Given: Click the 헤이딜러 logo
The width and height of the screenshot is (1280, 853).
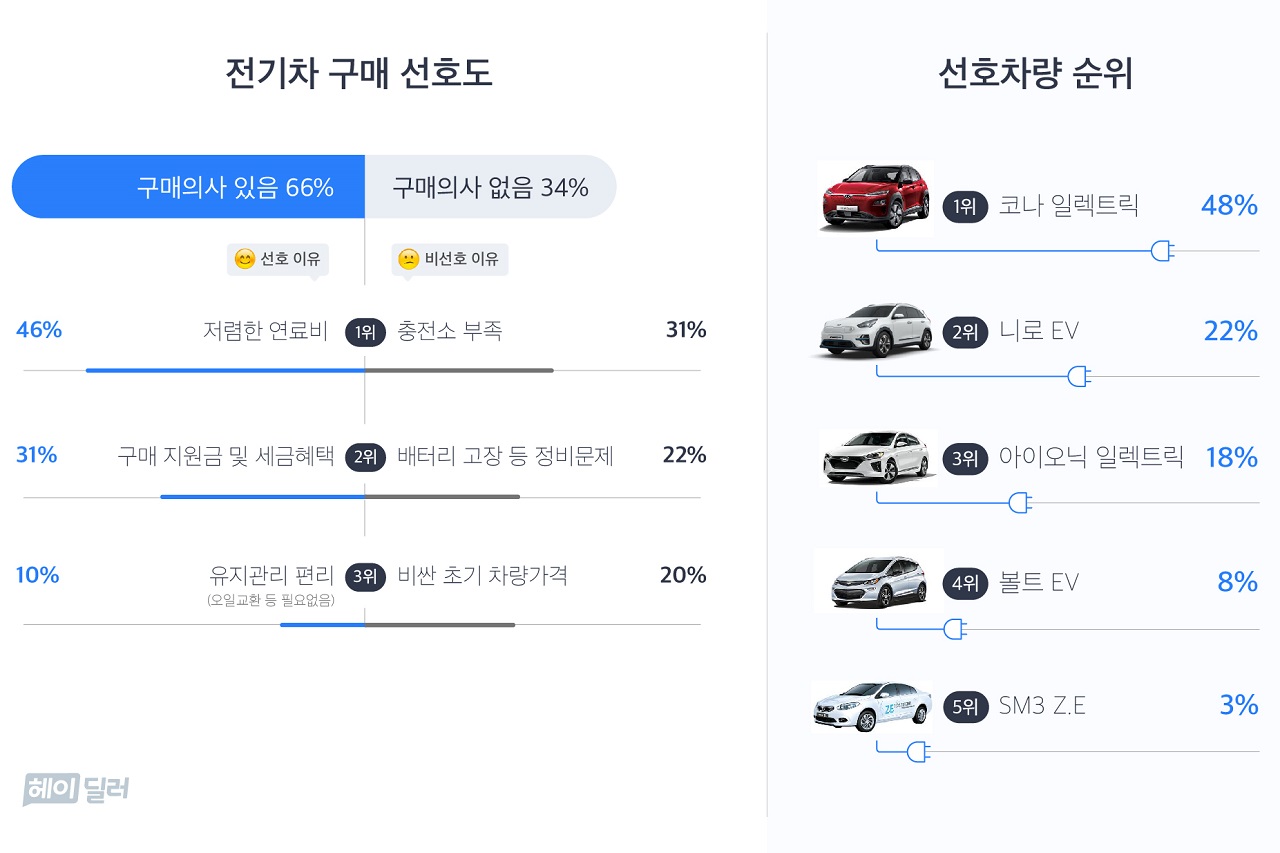Looking at the screenshot, I should click(76, 789).
